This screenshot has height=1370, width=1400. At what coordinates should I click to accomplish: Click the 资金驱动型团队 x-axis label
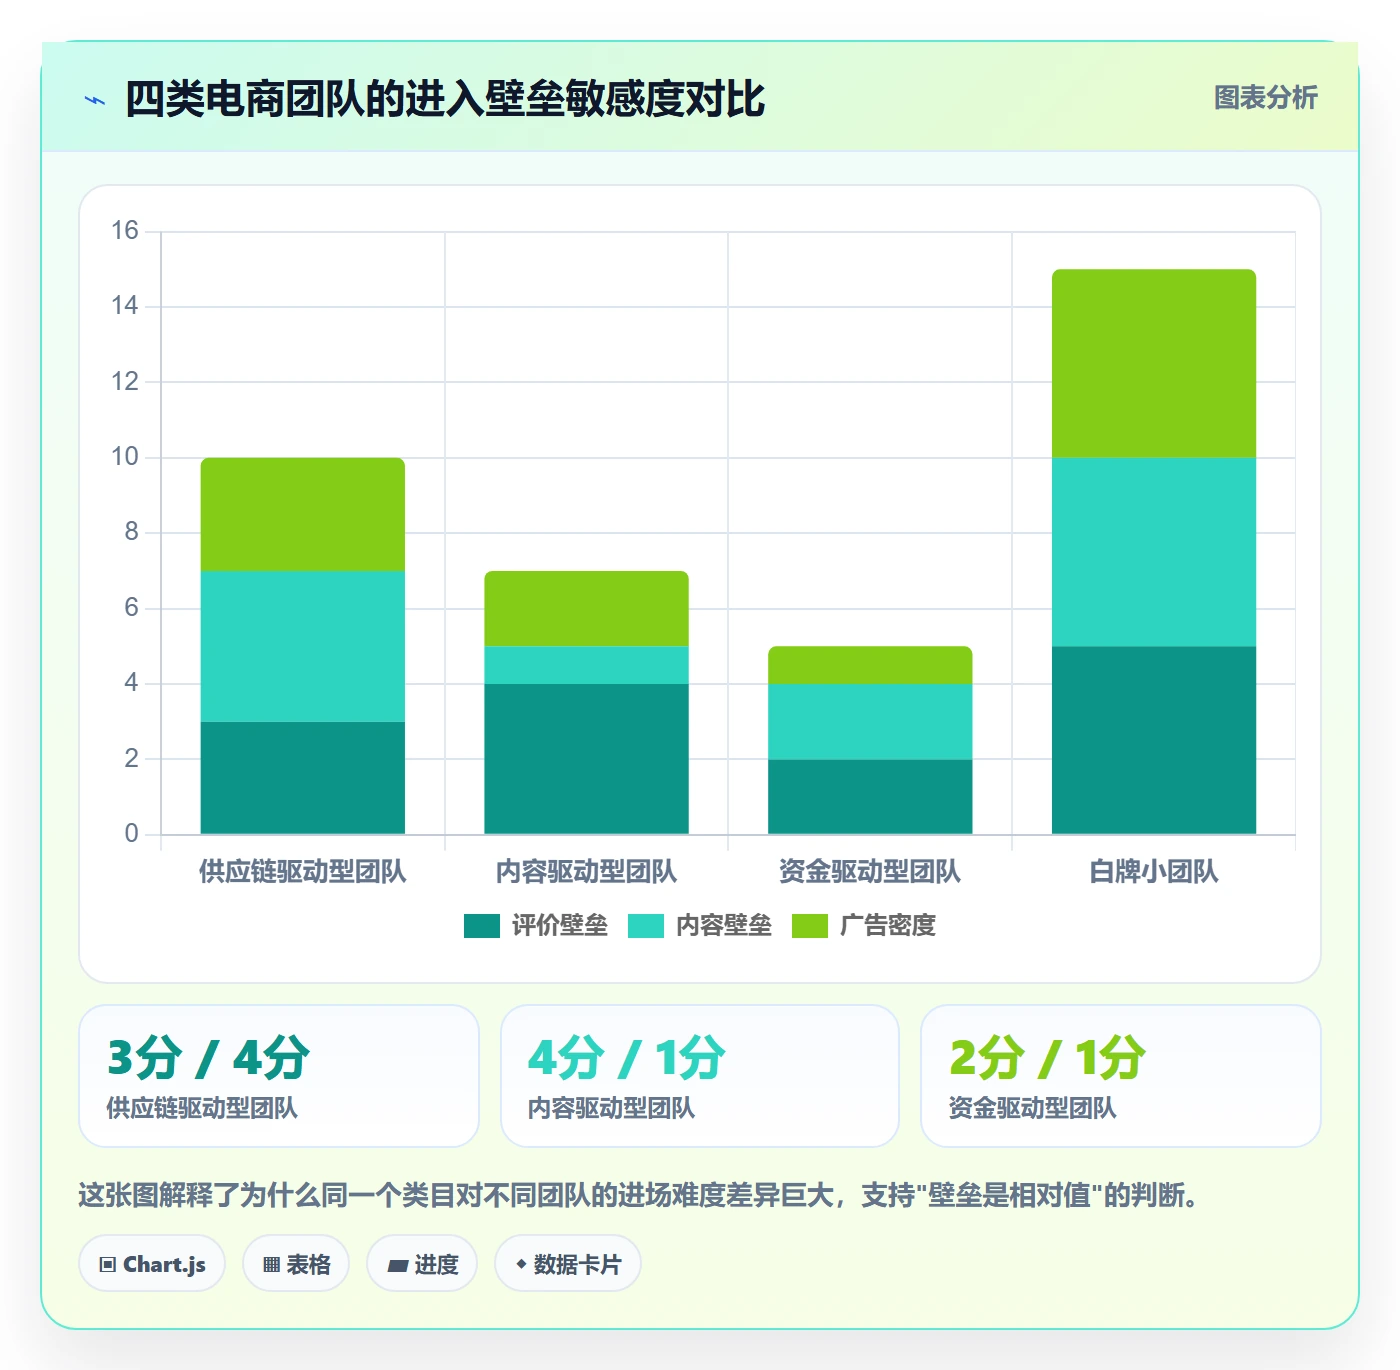(x=870, y=872)
